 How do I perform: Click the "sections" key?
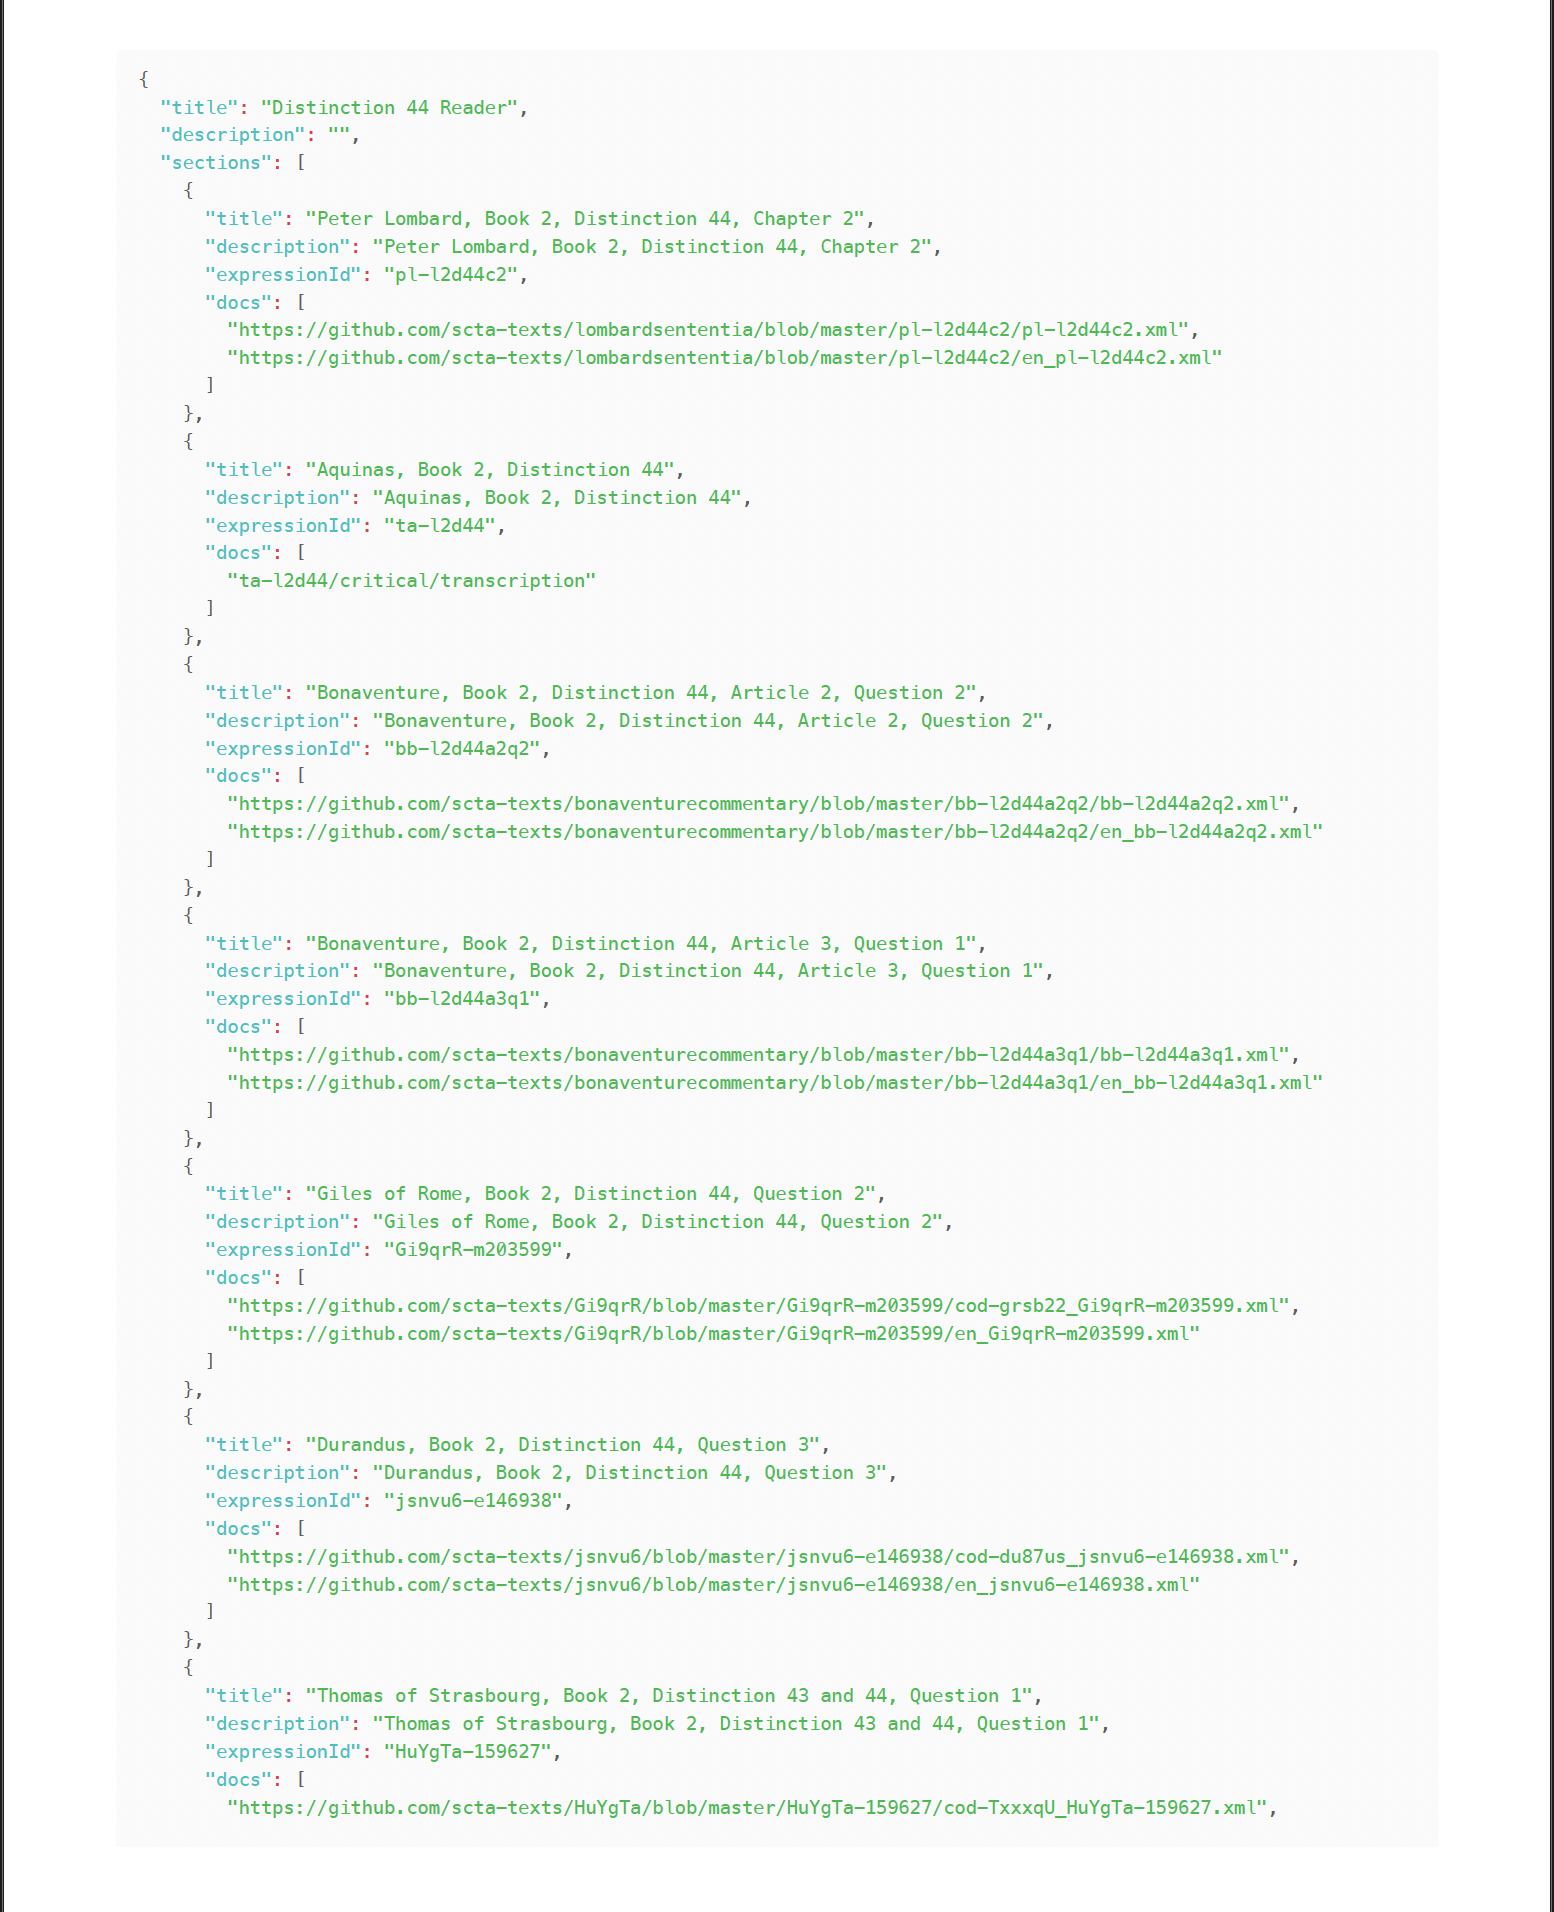point(215,163)
